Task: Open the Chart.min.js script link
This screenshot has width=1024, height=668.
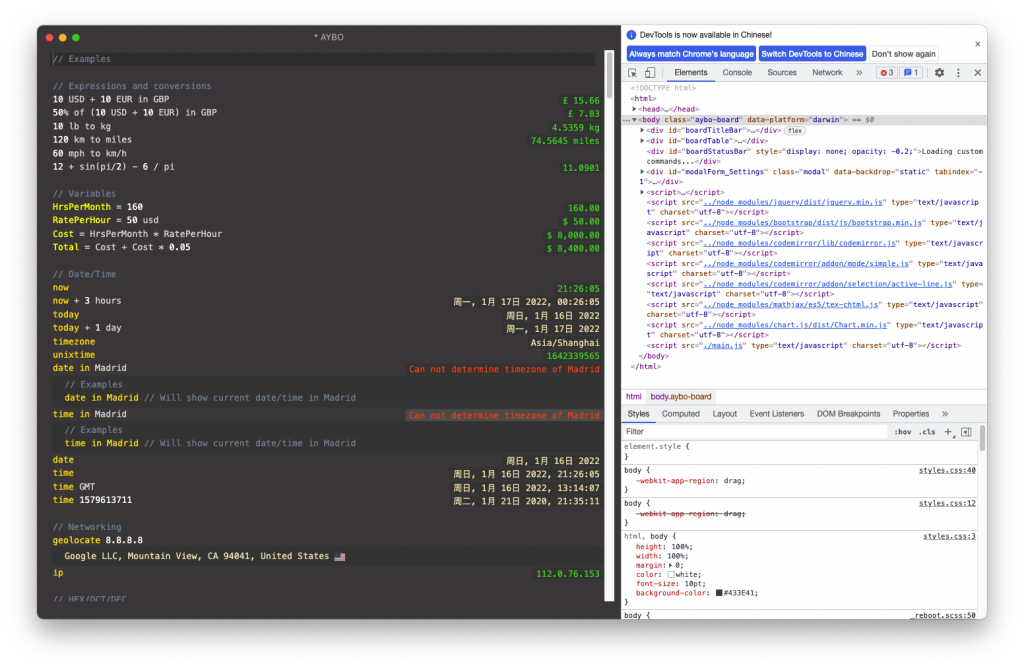Action: 795,325
